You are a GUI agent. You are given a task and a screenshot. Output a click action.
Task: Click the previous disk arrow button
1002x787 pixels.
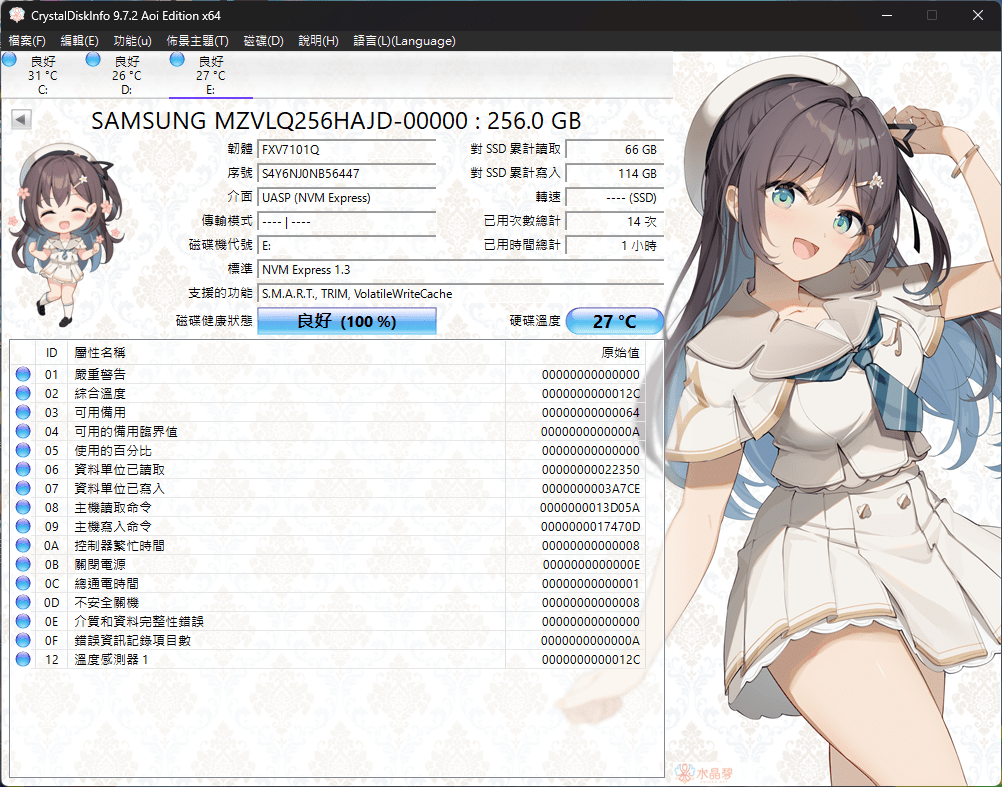click(21, 119)
